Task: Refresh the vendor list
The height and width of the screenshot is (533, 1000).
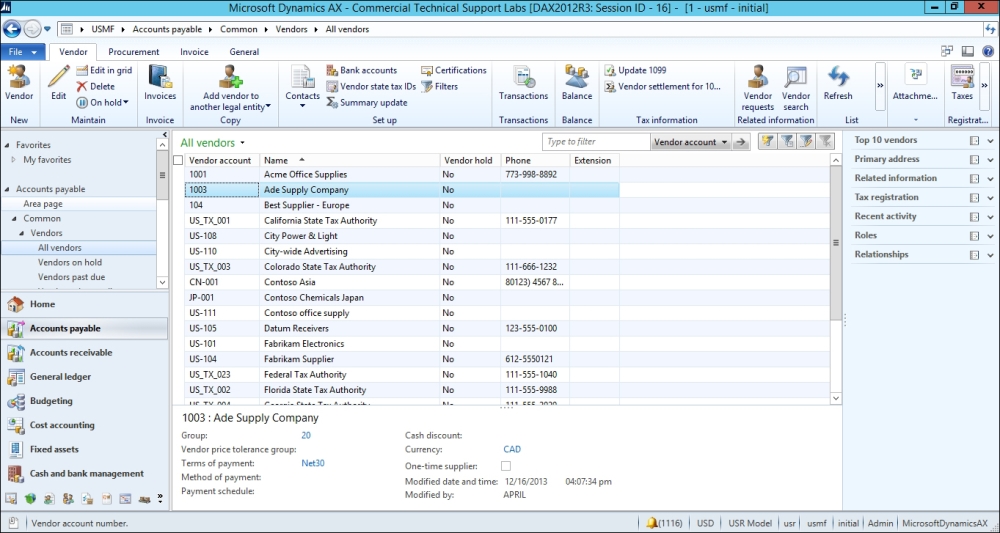Action: point(838,83)
